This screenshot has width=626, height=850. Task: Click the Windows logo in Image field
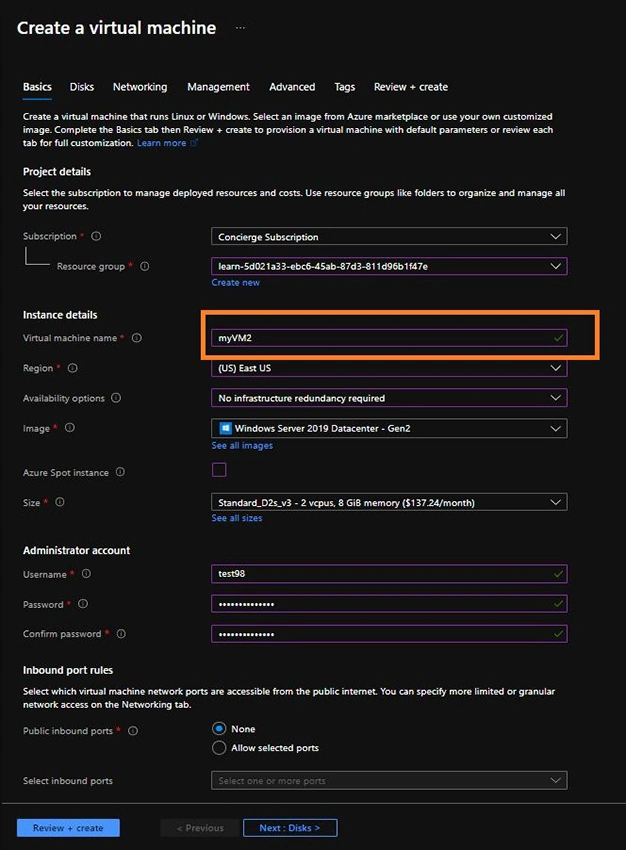225,428
